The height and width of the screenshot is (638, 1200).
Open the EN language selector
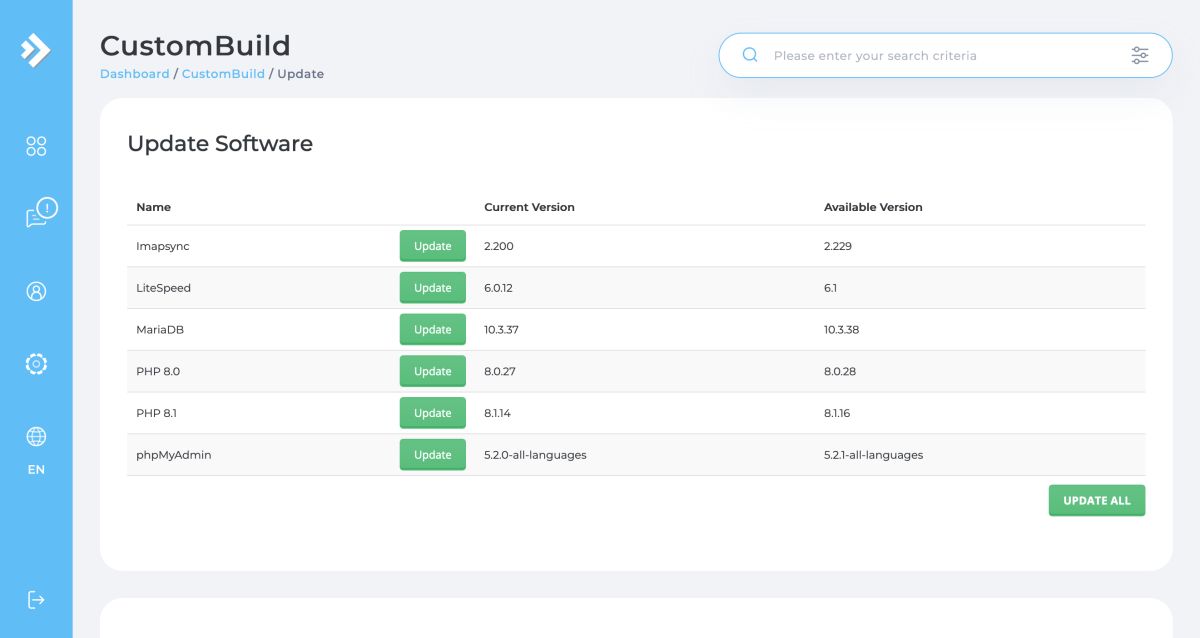36,470
